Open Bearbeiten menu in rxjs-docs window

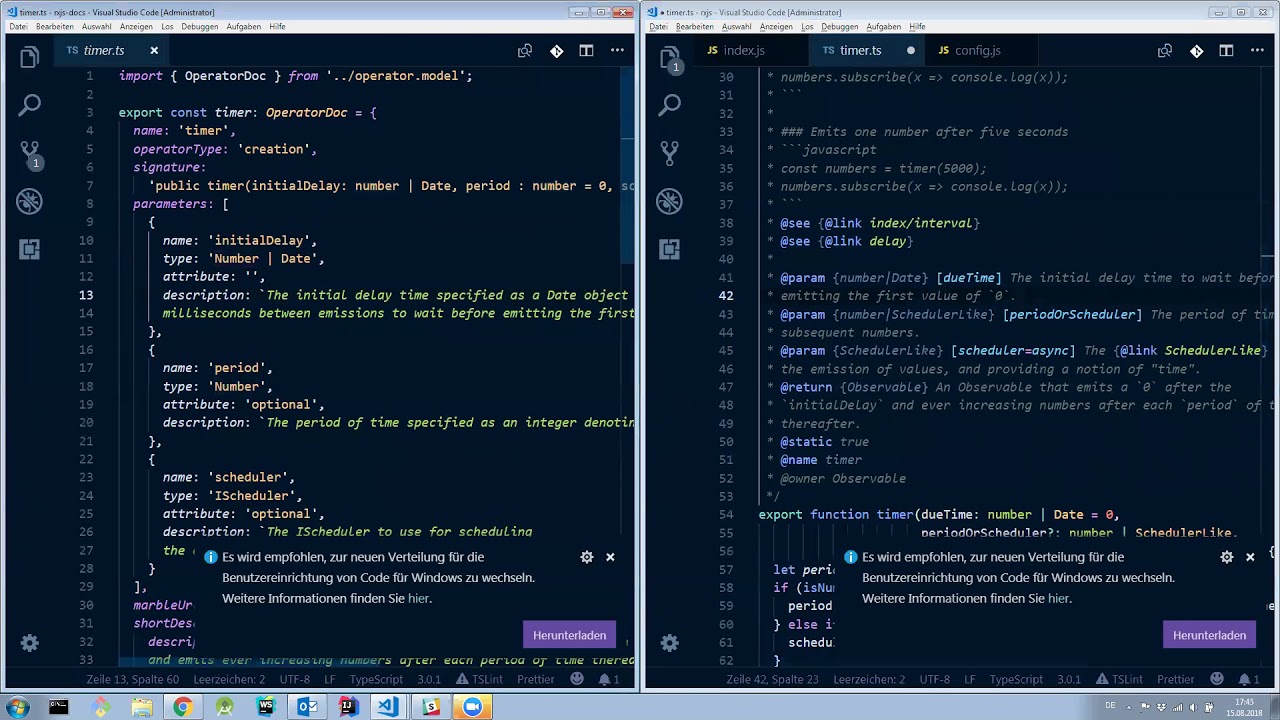tap(55, 26)
